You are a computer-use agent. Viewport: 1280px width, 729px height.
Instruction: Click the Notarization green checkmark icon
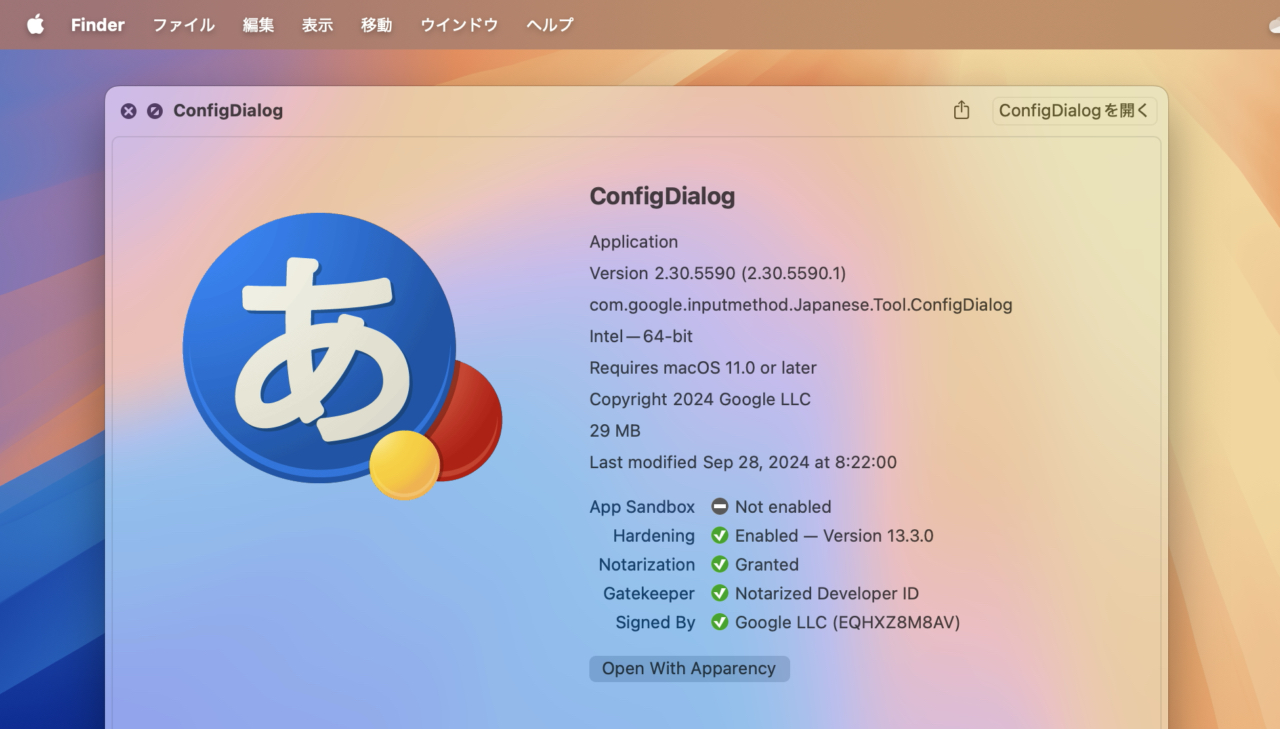720,565
